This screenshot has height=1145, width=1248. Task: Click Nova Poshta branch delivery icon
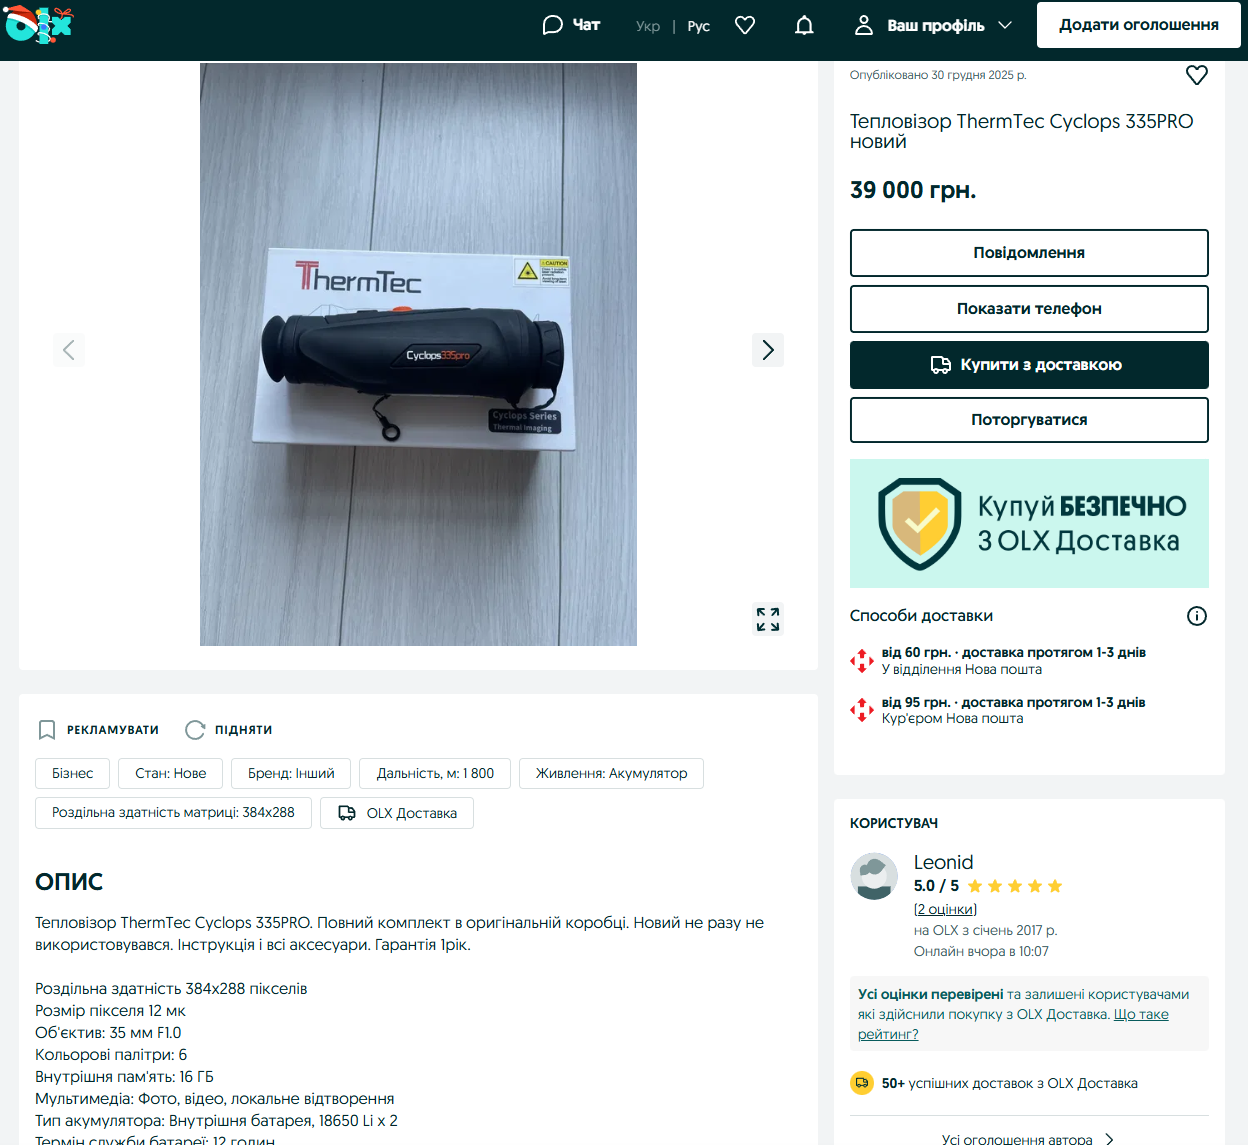point(861,661)
